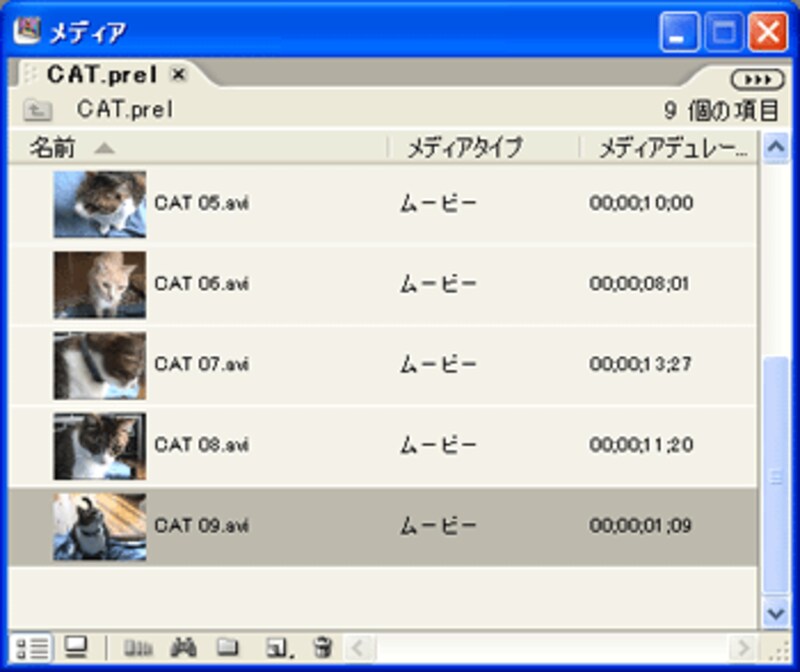Viewport: 800px width, 672px height.
Task: Click the horizontal scroll left arrow
Action: pyautogui.click(x=359, y=649)
